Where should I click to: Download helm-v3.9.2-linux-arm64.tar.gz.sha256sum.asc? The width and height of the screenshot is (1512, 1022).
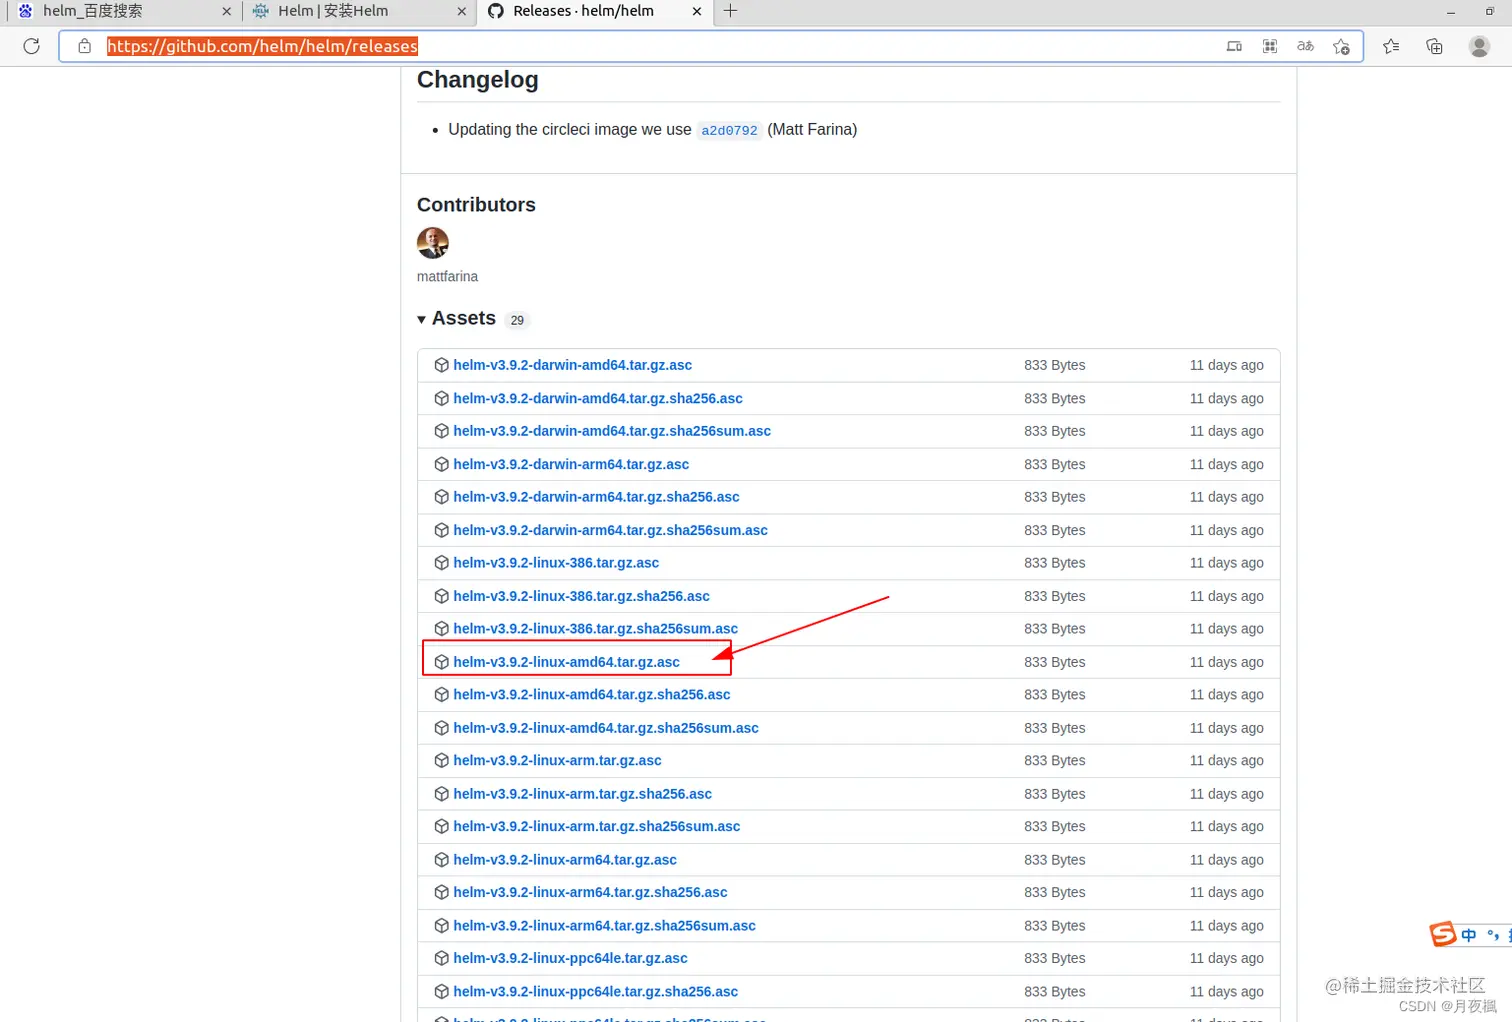(604, 926)
